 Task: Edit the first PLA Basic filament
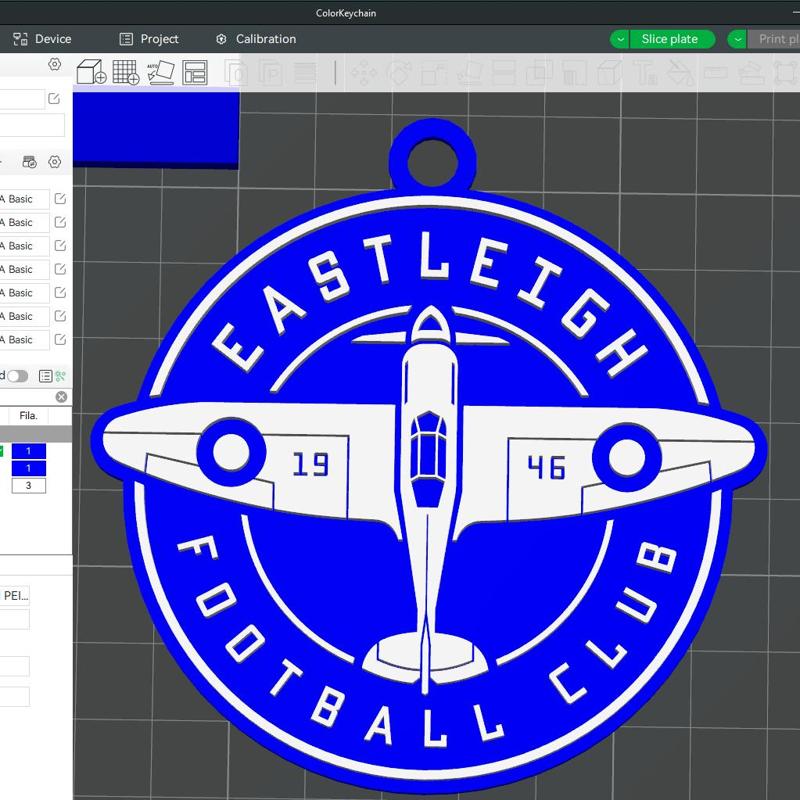61,198
